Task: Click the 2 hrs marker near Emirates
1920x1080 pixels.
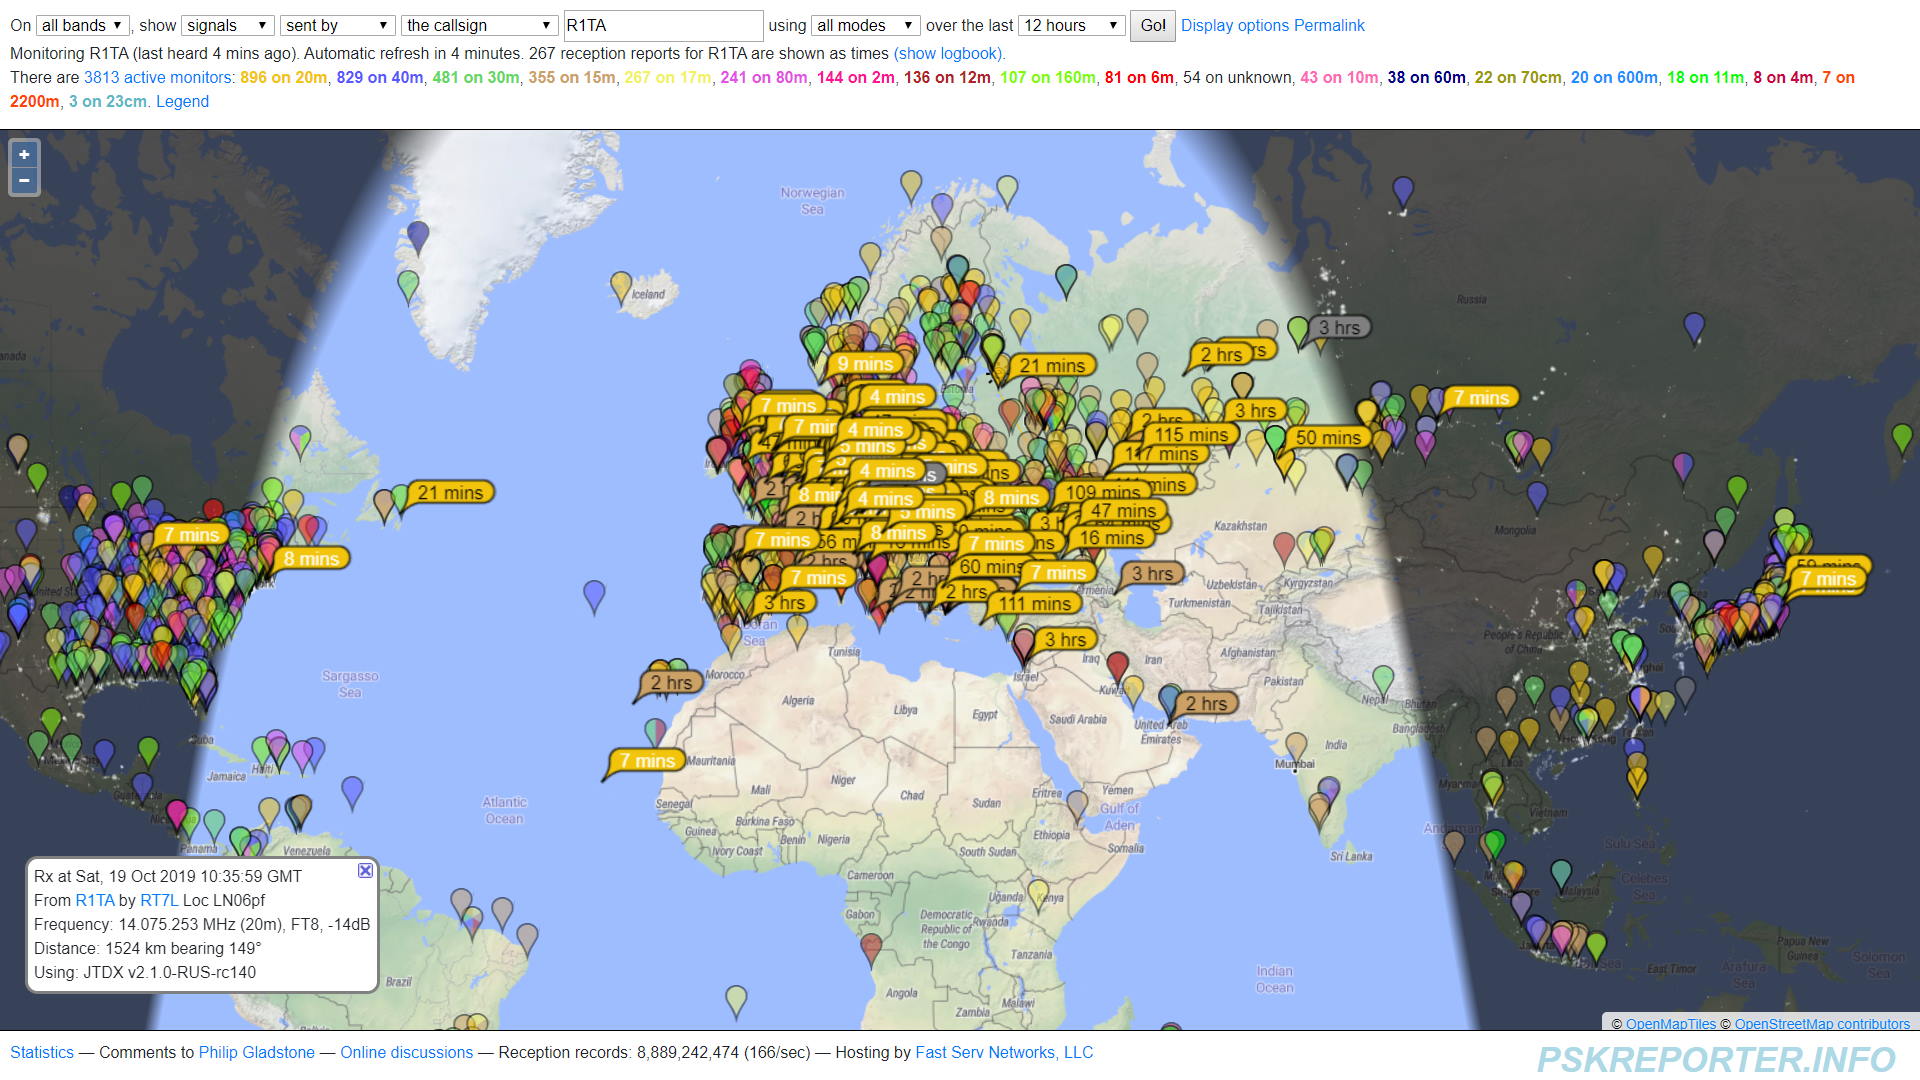Action: pos(1206,704)
